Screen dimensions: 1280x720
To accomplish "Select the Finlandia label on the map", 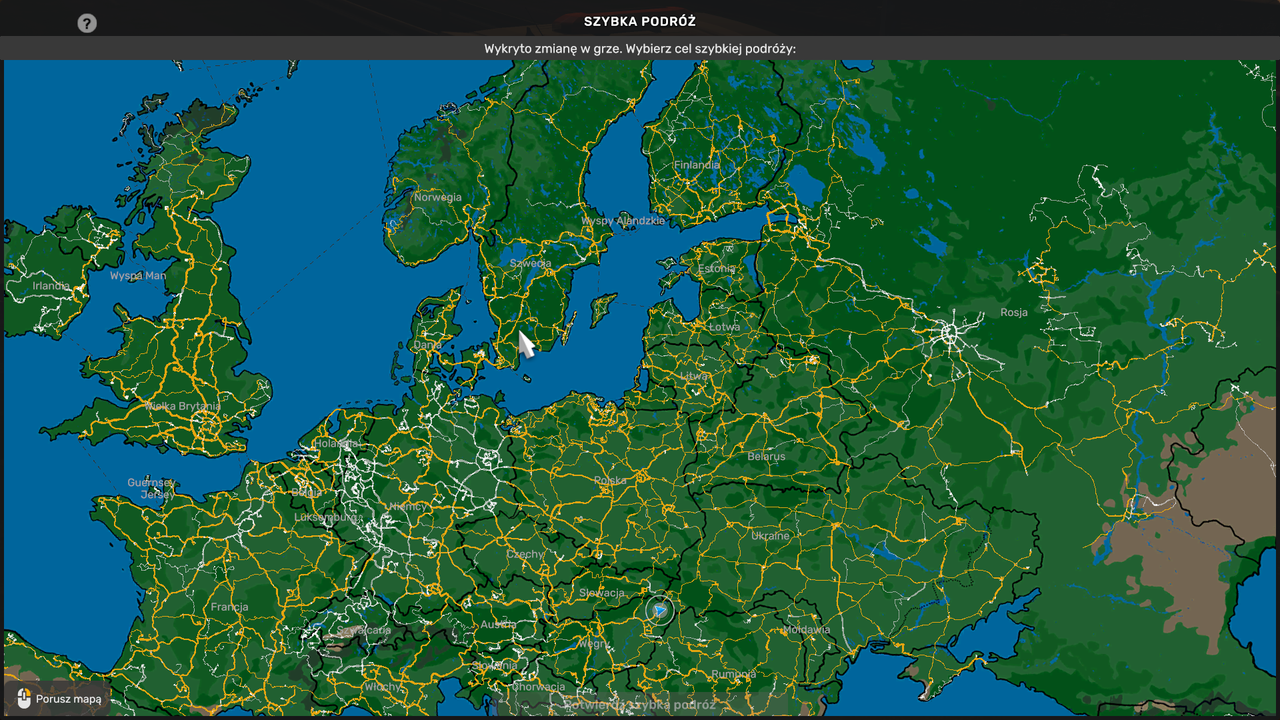I will click(x=697, y=165).
